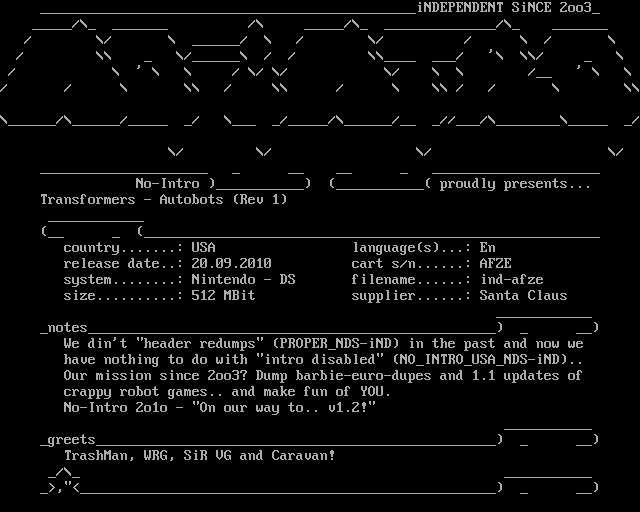Image resolution: width=640 pixels, height=512 pixels.
Task: Click the 'release date..:' field label
Action: click(123, 263)
